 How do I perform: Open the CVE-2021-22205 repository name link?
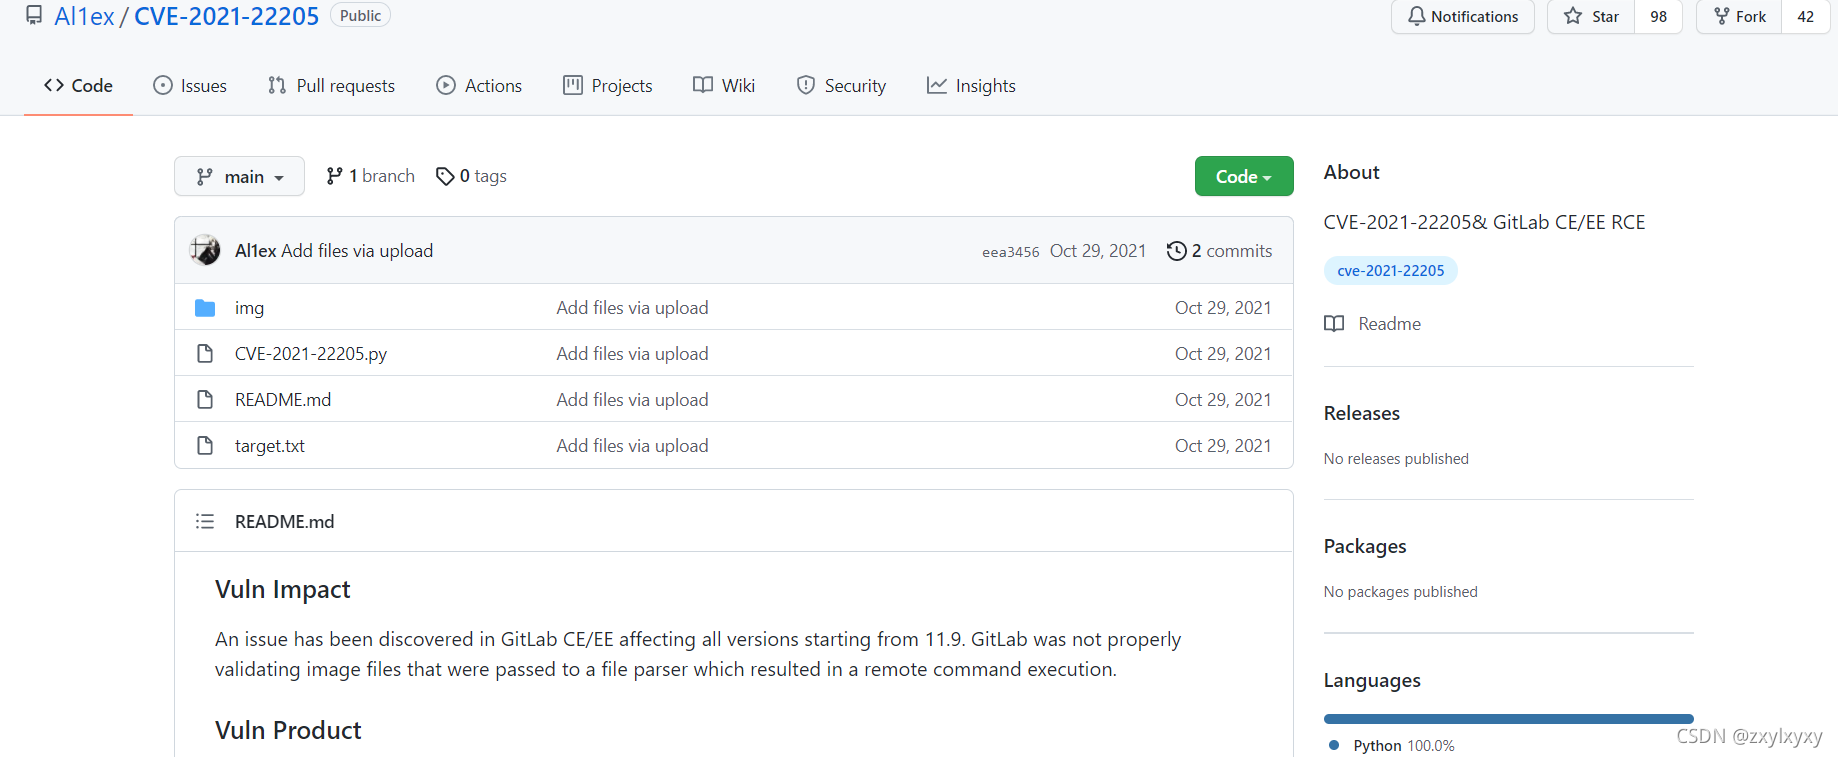tap(226, 16)
